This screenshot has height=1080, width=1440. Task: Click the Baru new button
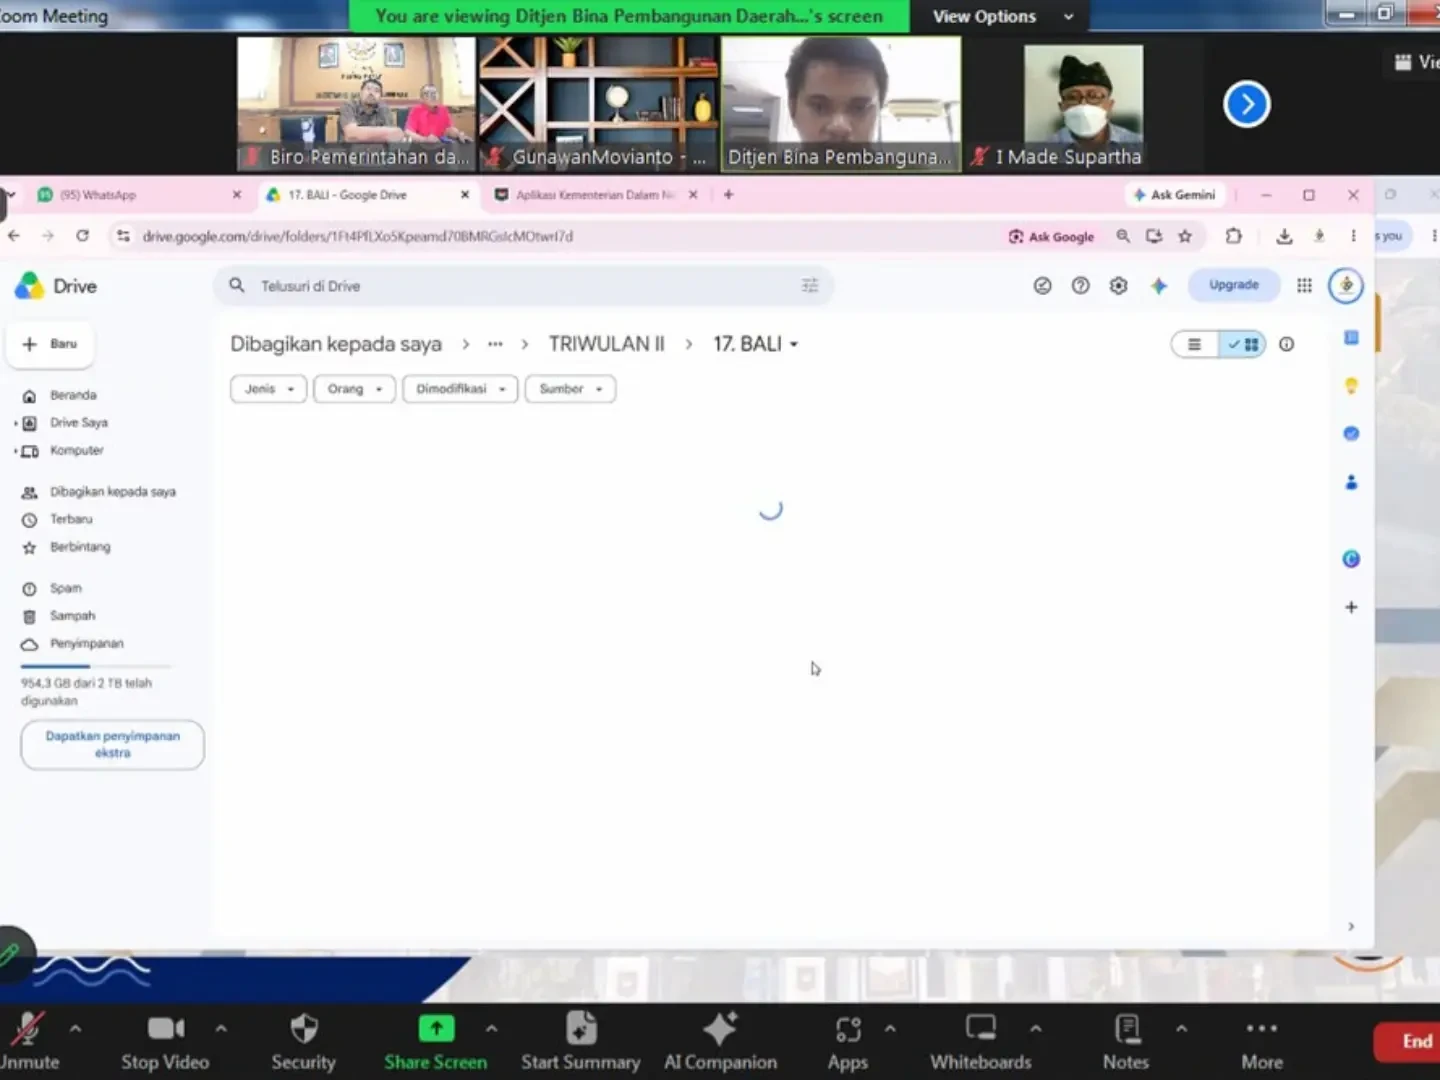pyautogui.click(x=50, y=344)
